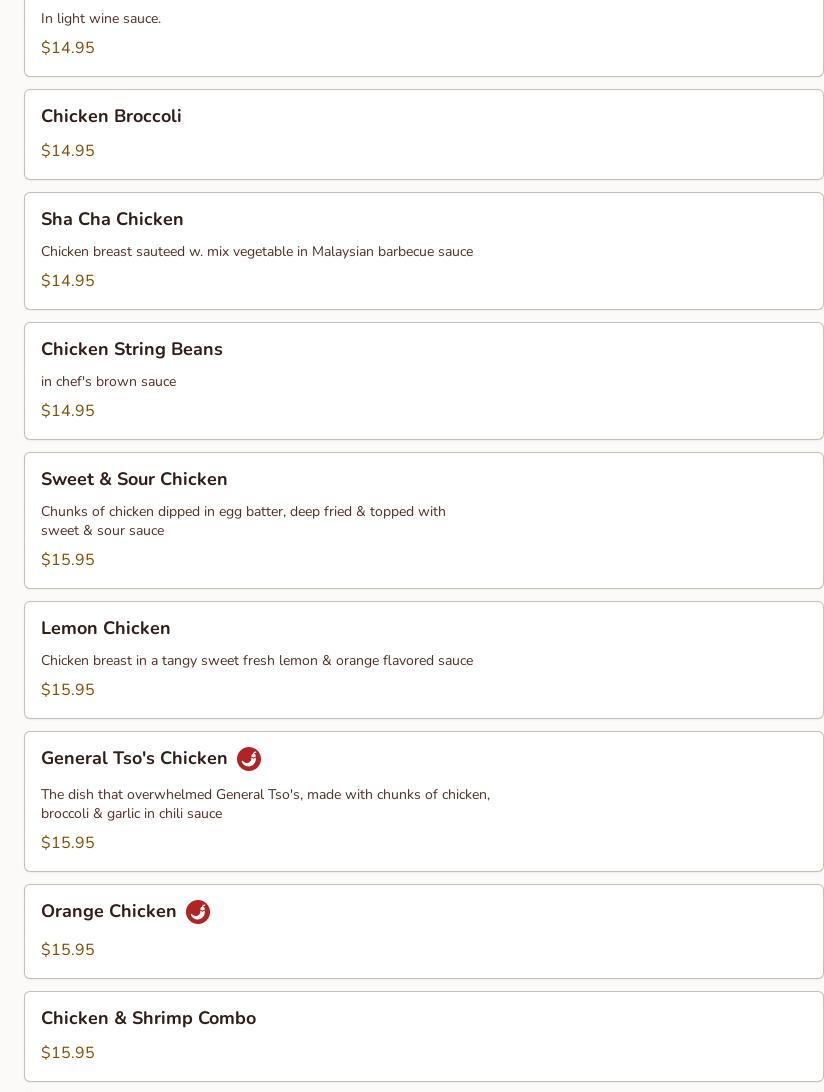824x1092 pixels.
Task: Open the Chicken Broccoli menu item
Action: [x=111, y=116]
